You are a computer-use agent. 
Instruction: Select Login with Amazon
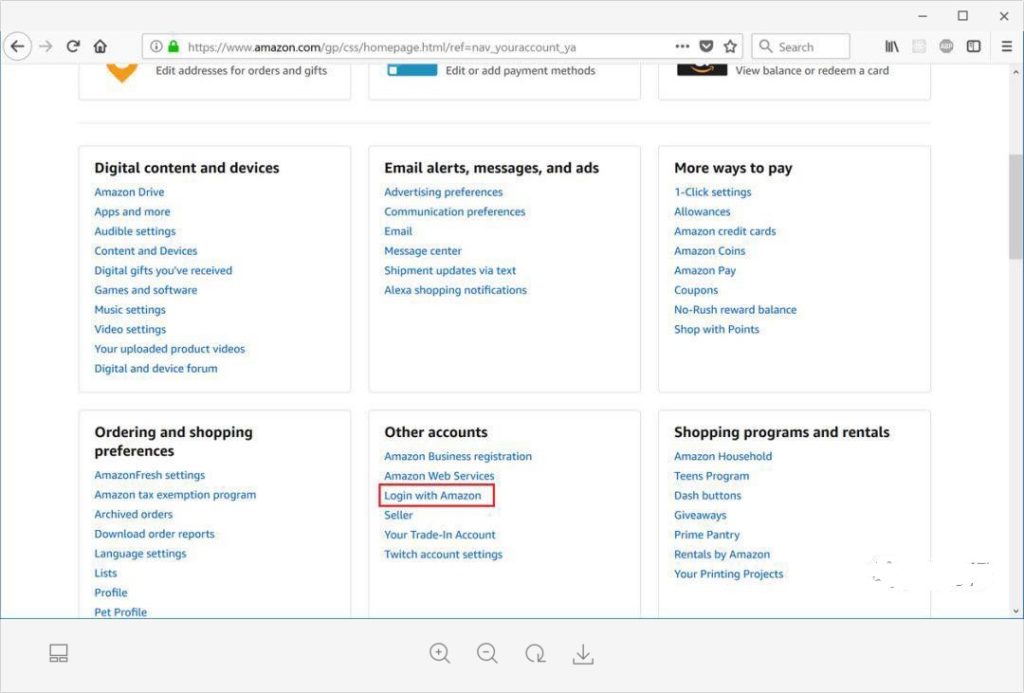pyautogui.click(x=432, y=495)
